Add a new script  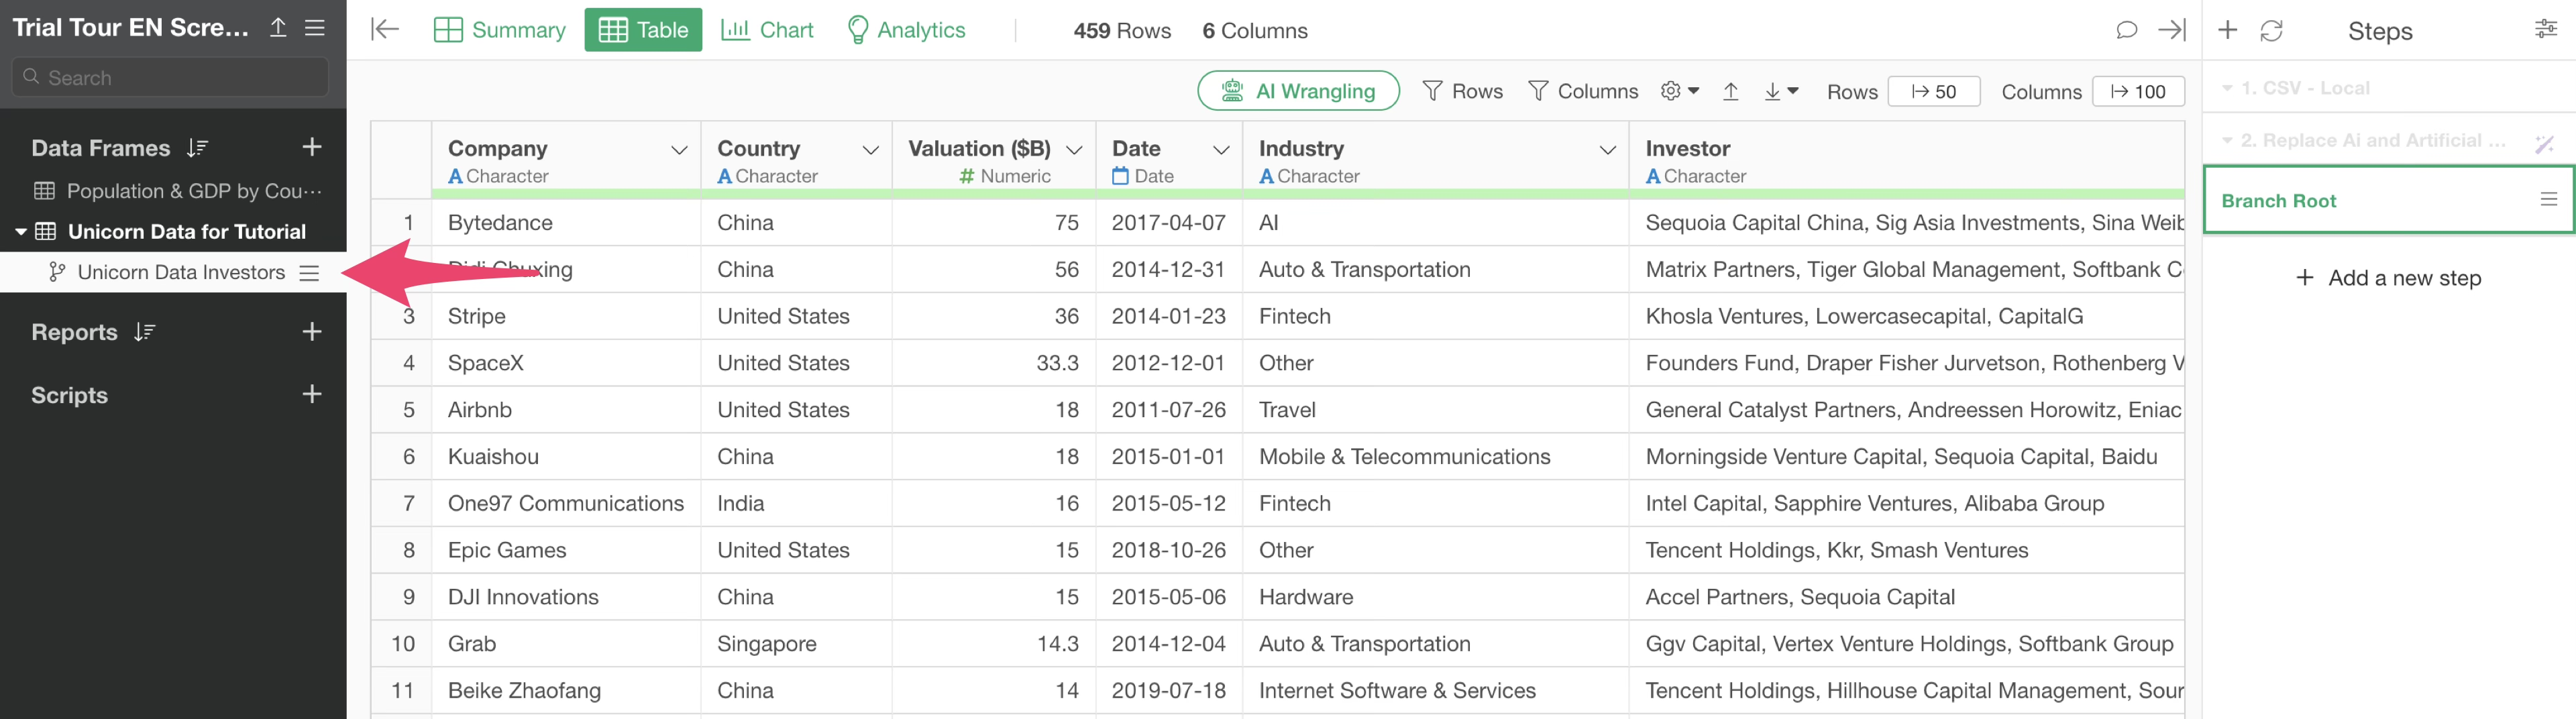(312, 394)
